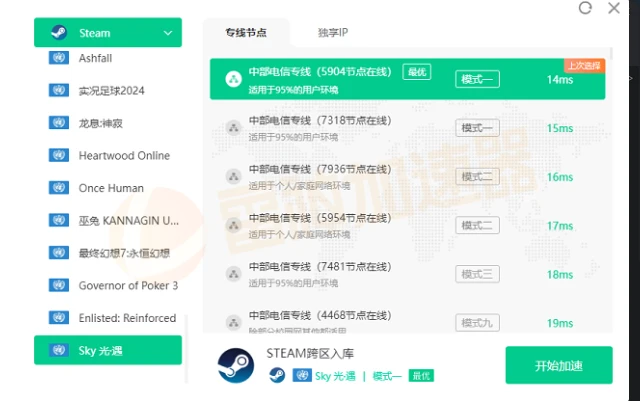
Task: Open 模式二 dropdown on the 17ms line
Action: [x=477, y=225]
